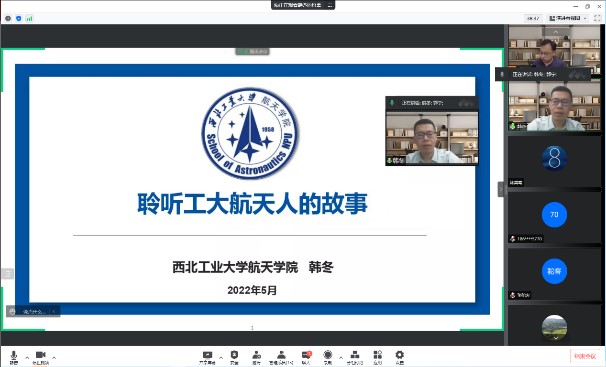Open the Share Screen tool
The image size is (606, 367).
click(207, 357)
